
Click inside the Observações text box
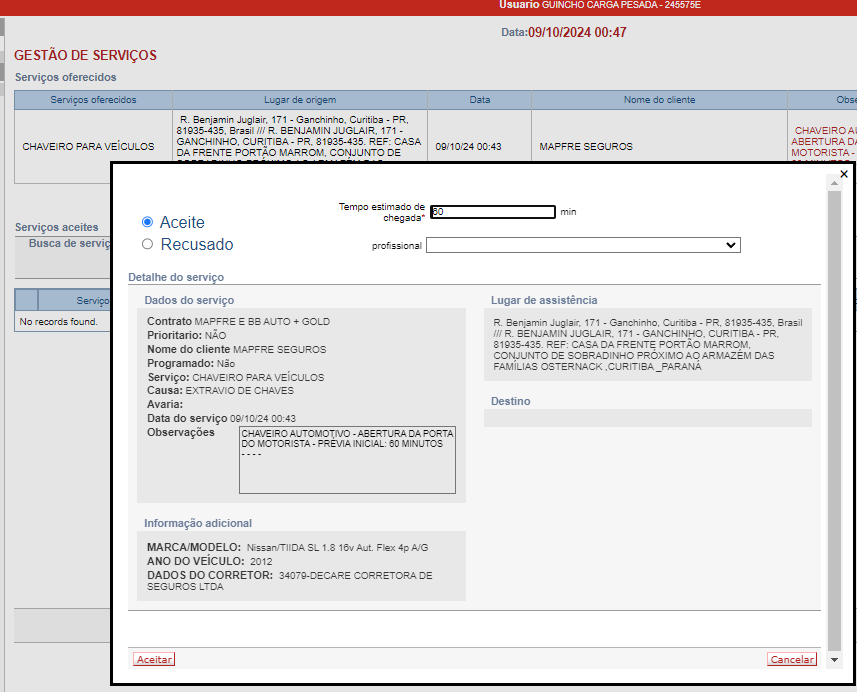click(x=347, y=460)
